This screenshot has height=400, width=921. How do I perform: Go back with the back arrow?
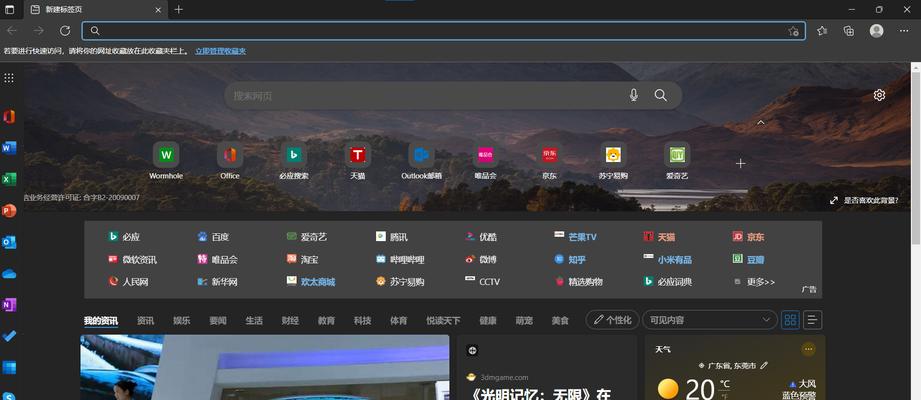click(x=12, y=31)
